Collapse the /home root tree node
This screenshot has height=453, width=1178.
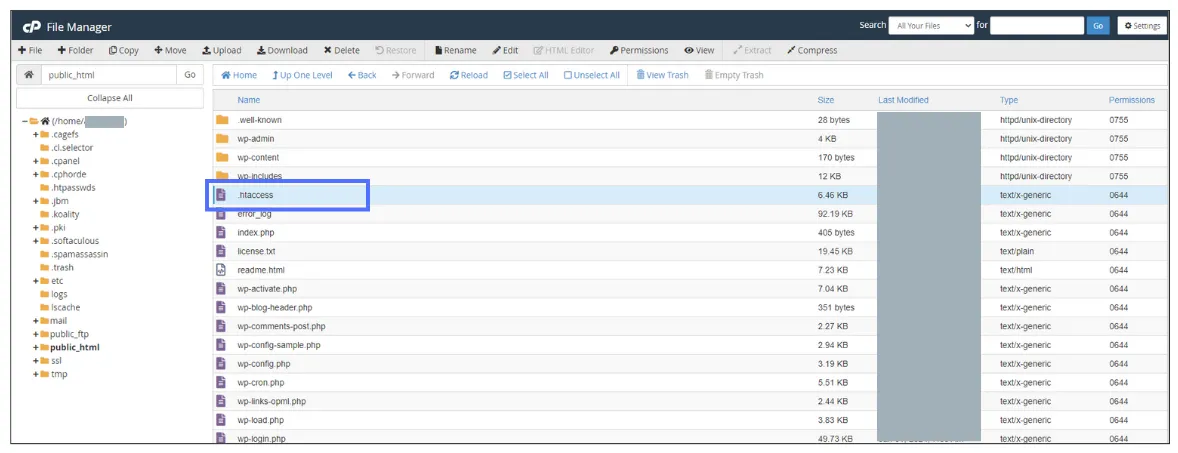25,121
